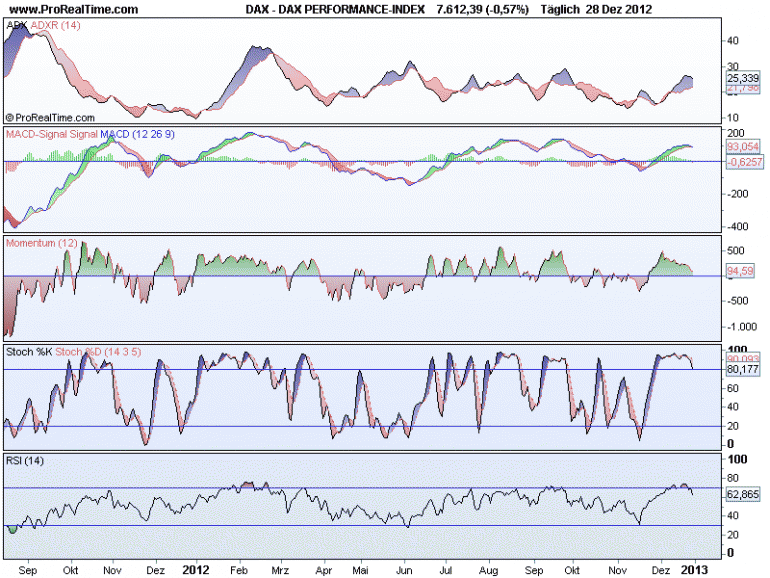Click the Täglich 28 Dez 2012 date label
The width and height of the screenshot is (770, 578).
596,9
